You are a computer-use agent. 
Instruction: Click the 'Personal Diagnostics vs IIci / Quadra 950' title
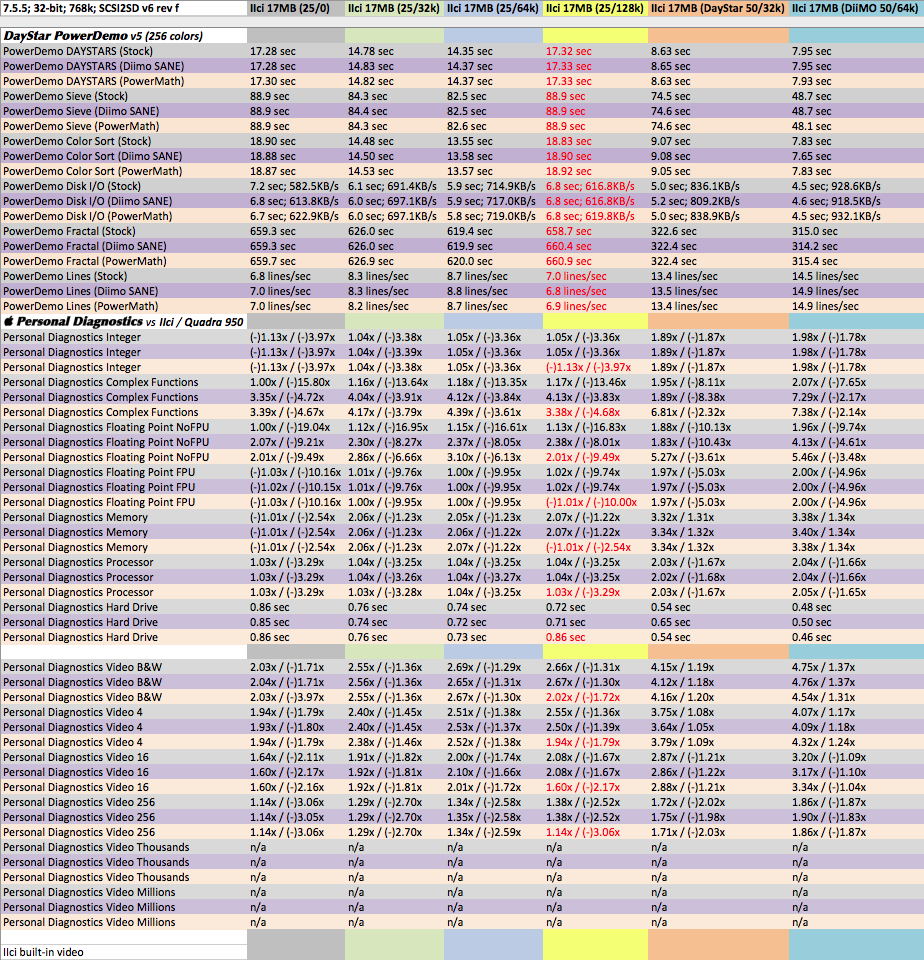click(124, 322)
